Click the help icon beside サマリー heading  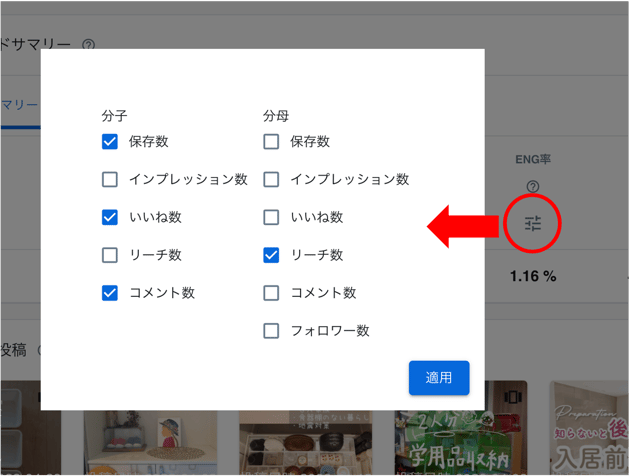point(89,45)
